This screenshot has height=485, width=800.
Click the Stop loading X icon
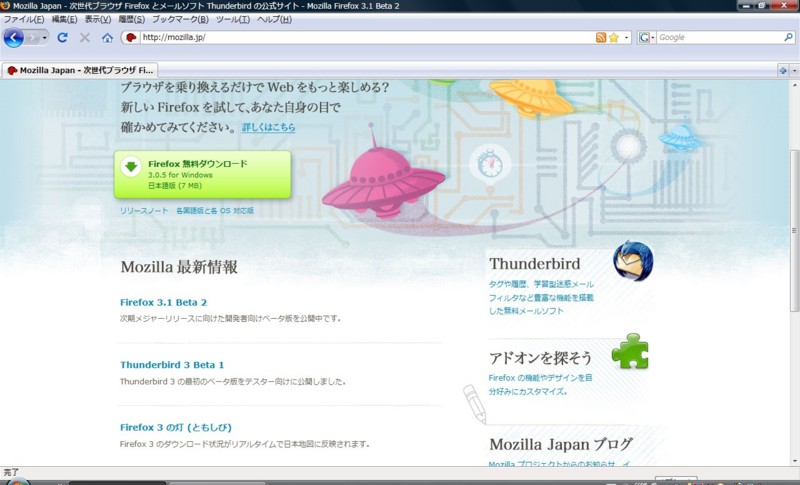point(85,37)
